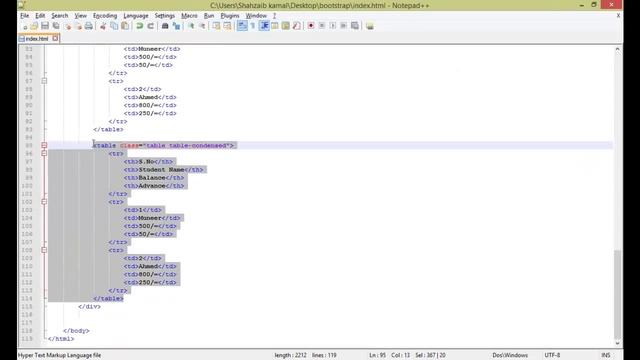Click the Redo toolbar icon
640x360 pixels.
(151, 26)
